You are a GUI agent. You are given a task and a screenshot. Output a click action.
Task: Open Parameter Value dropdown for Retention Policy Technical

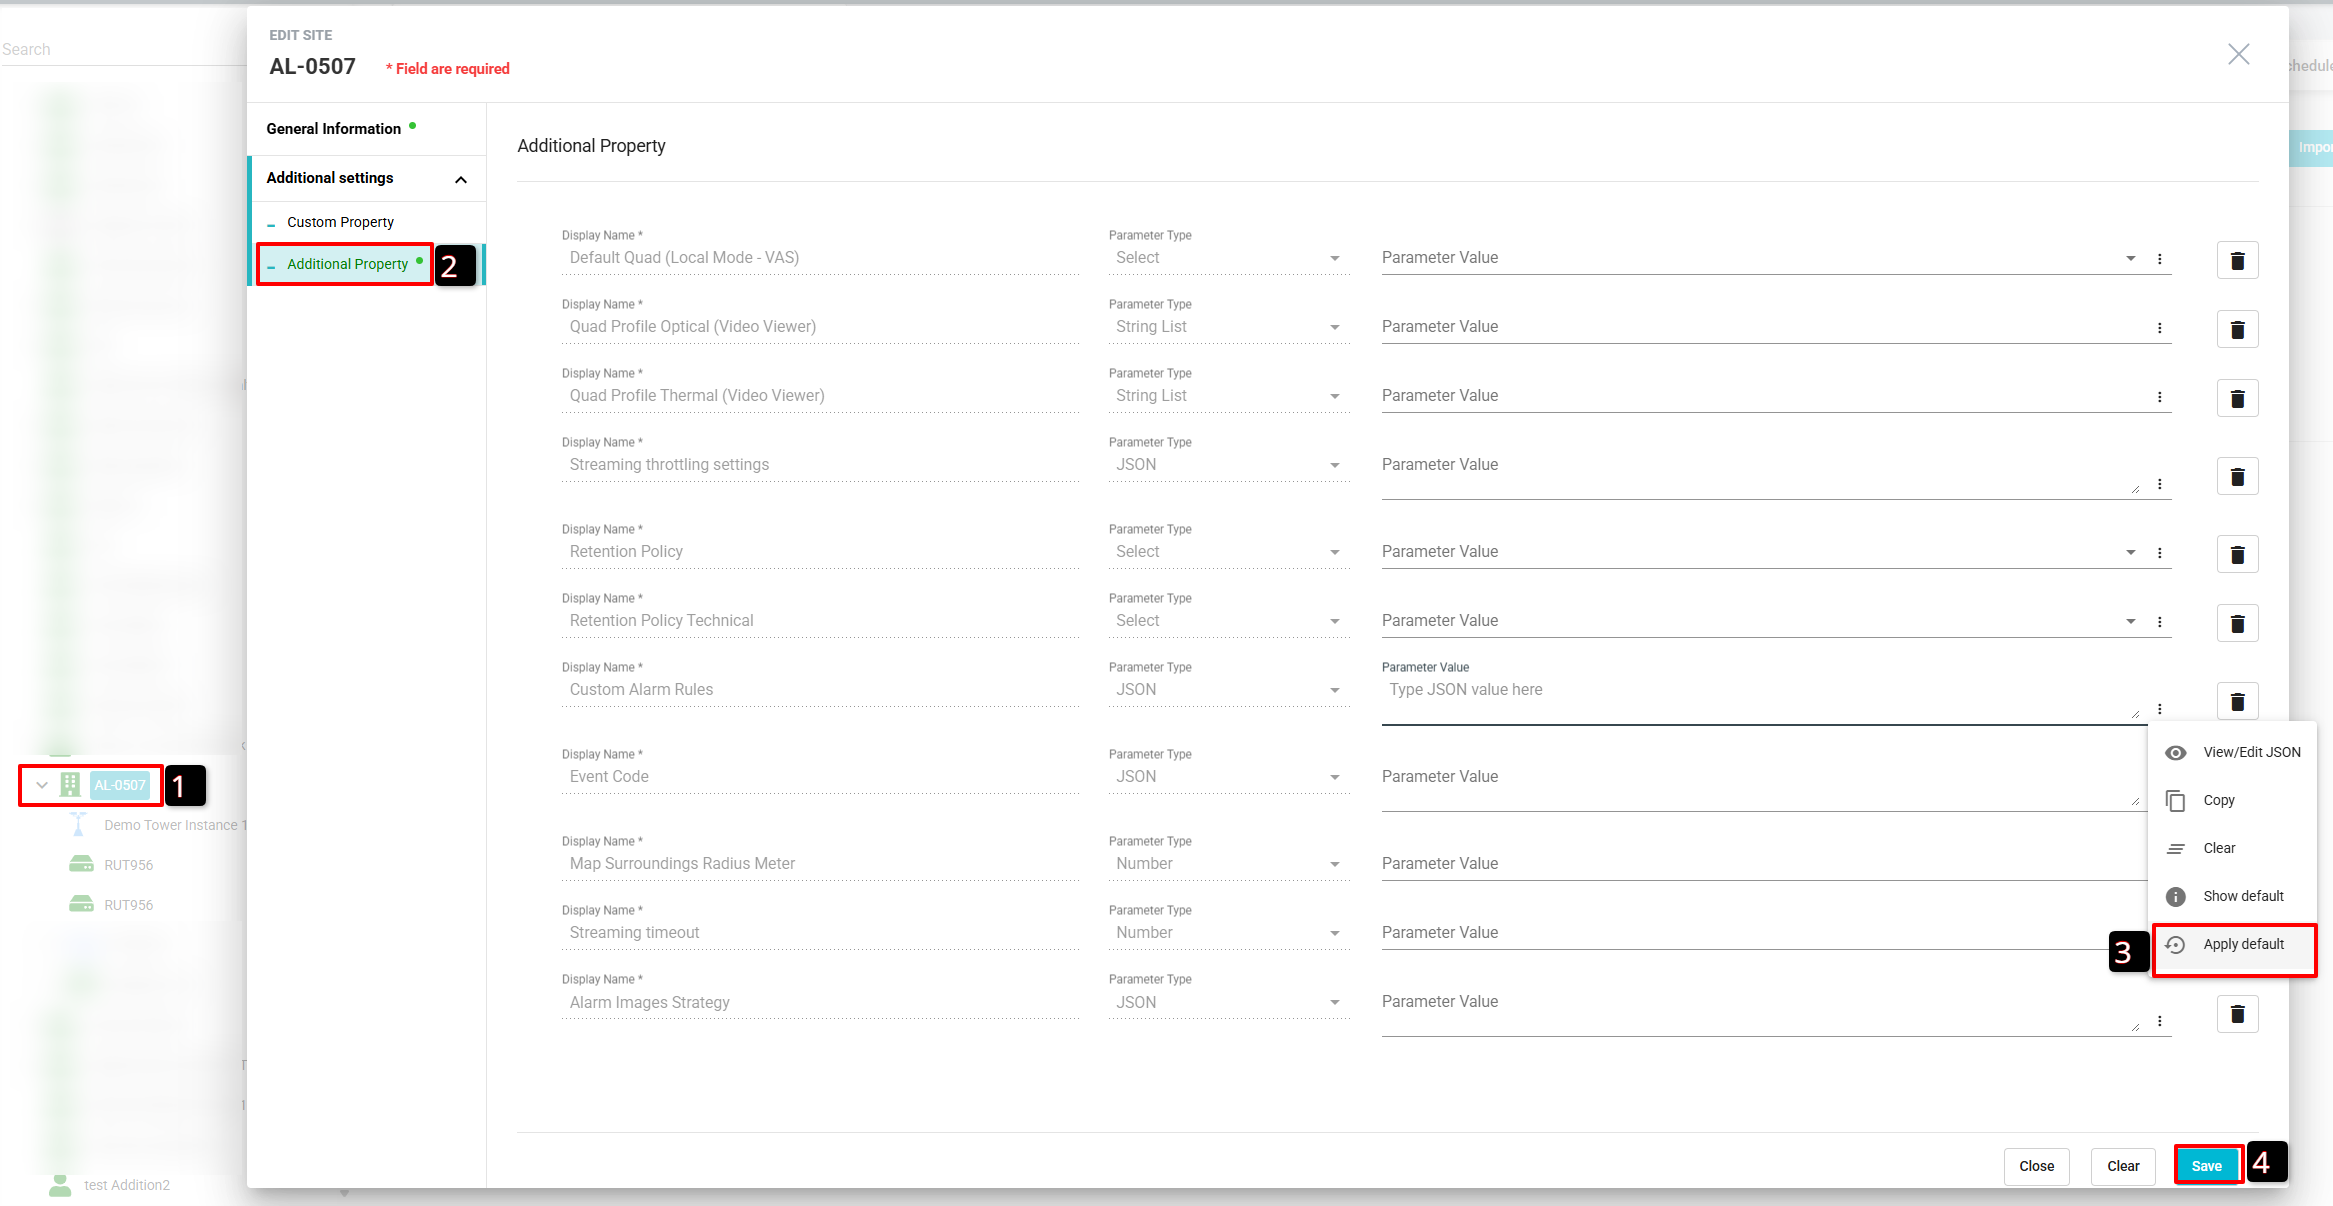pyautogui.click(x=2130, y=622)
